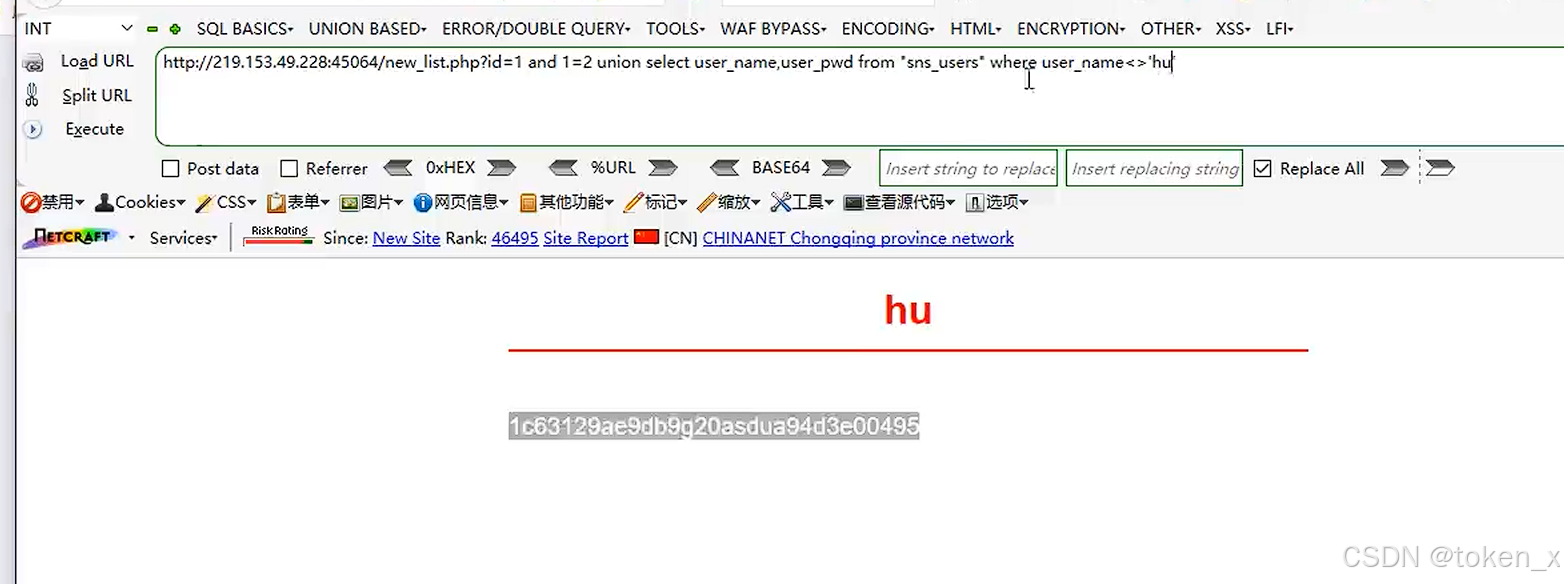Screen dimensions: 1564x584
Task: Click inside the HackBar URL text area
Action: (860, 96)
